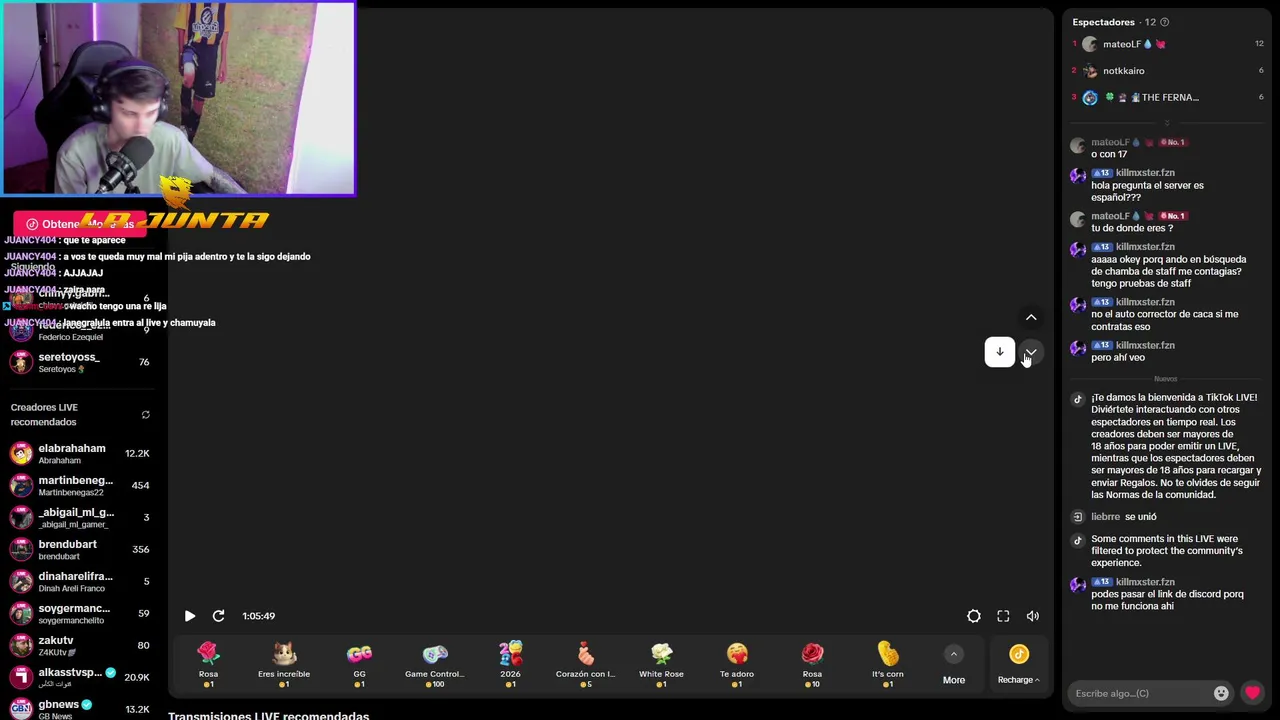This screenshot has height=720, width=1280.
Task: Open the player settings gear
Action: pyautogui.click(x=974, y=616)
